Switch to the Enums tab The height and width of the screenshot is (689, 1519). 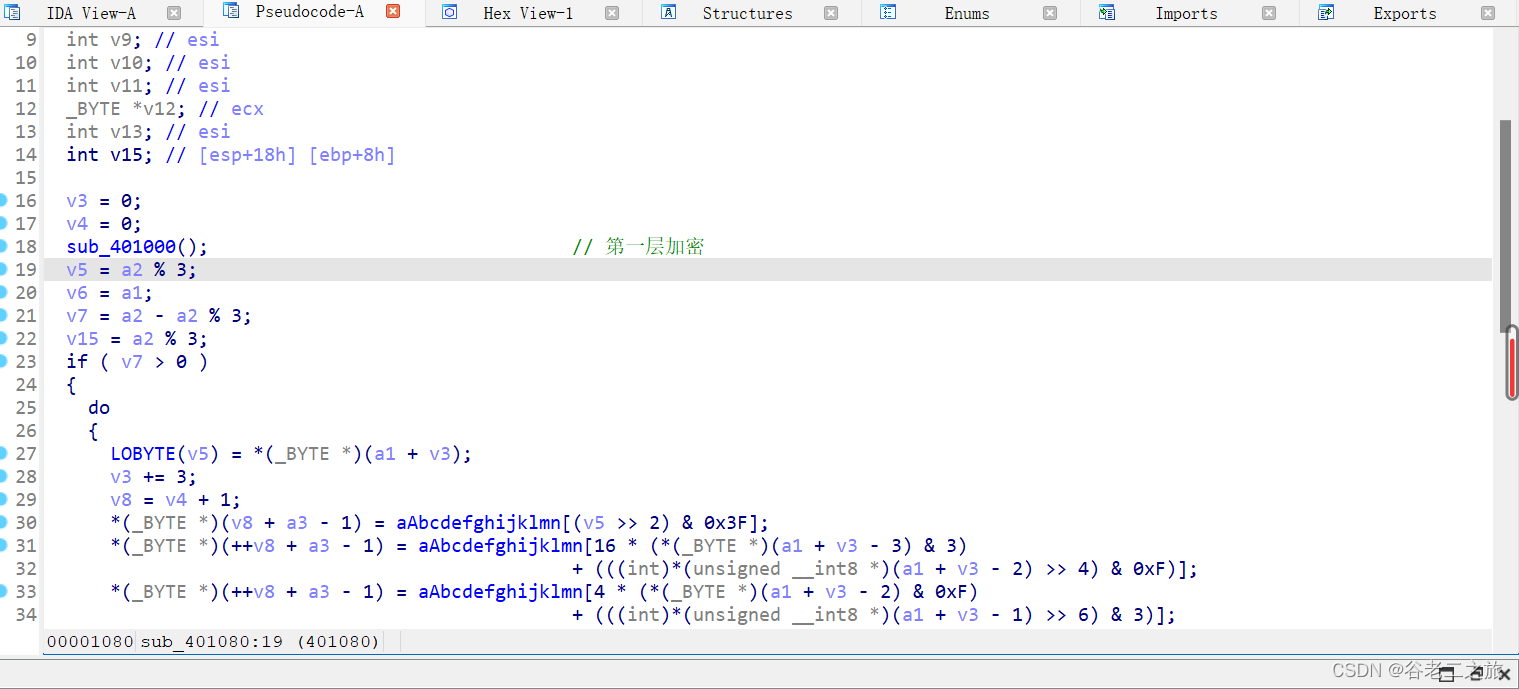pyautogui.click(x=966, y=13)
